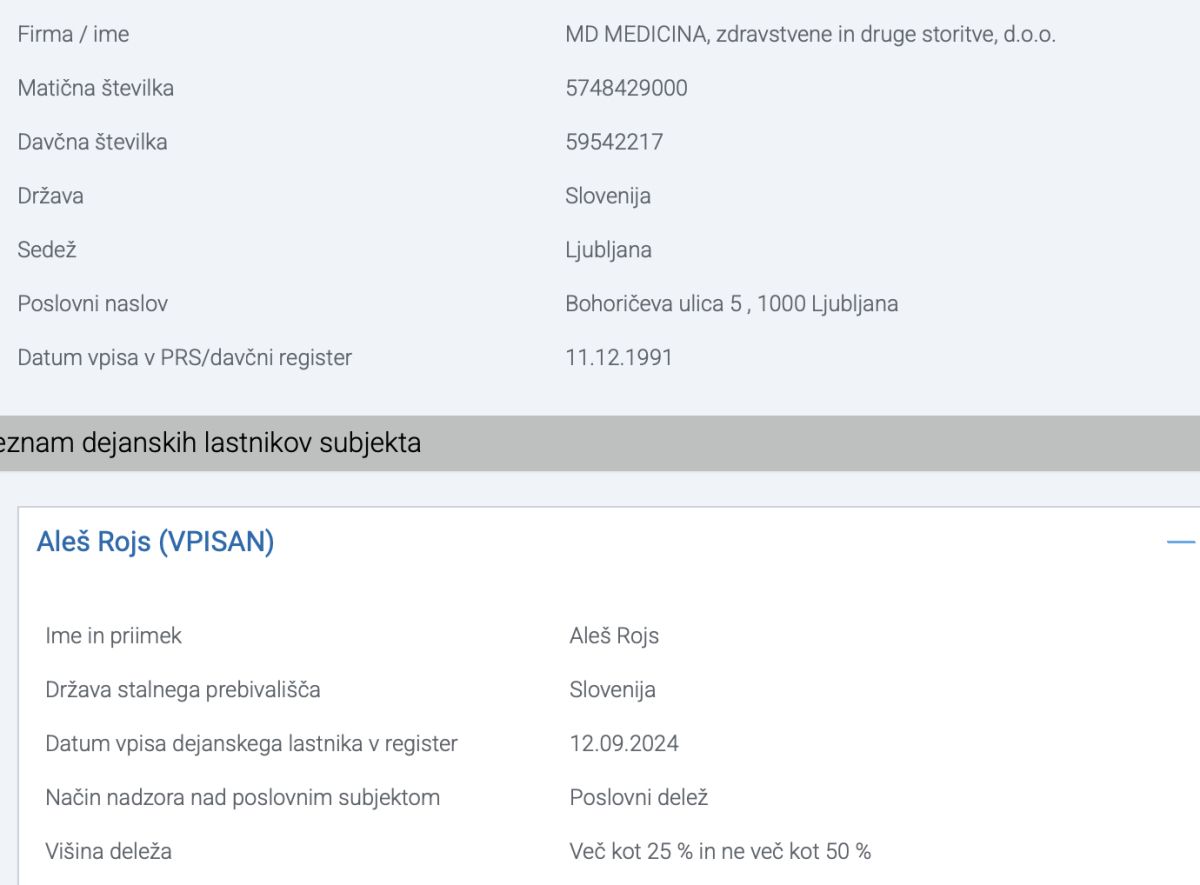Click the Firma / ime label
Screen dimensions: 1200x885
(x=73, y=34)
